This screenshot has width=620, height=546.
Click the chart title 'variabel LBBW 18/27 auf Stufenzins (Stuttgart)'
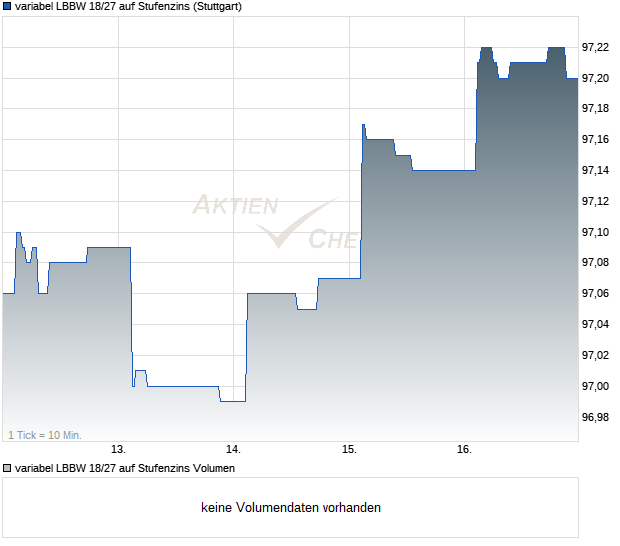pos(128,7)
